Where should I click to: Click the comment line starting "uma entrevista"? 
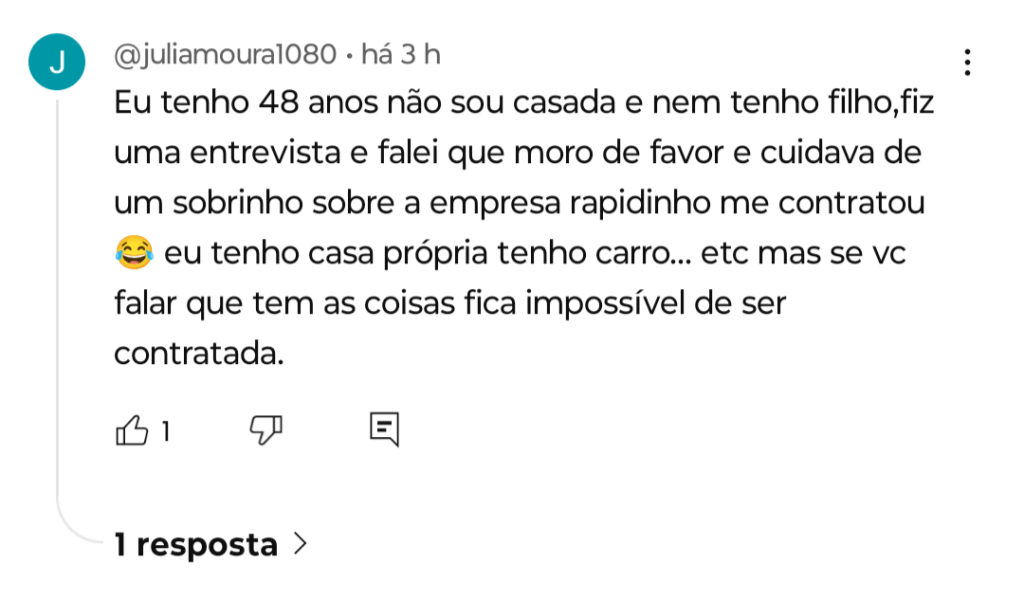click(x=517, y=154)
